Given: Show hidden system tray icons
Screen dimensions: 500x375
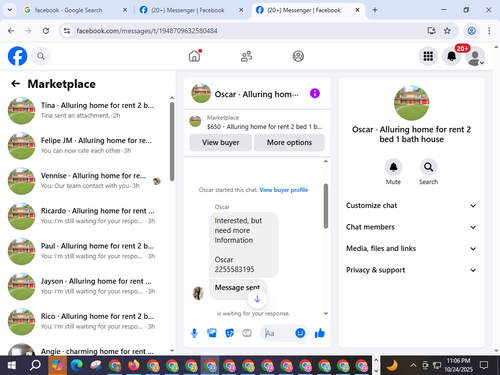Looking at the screenshot, I should [x=413, y=365].
